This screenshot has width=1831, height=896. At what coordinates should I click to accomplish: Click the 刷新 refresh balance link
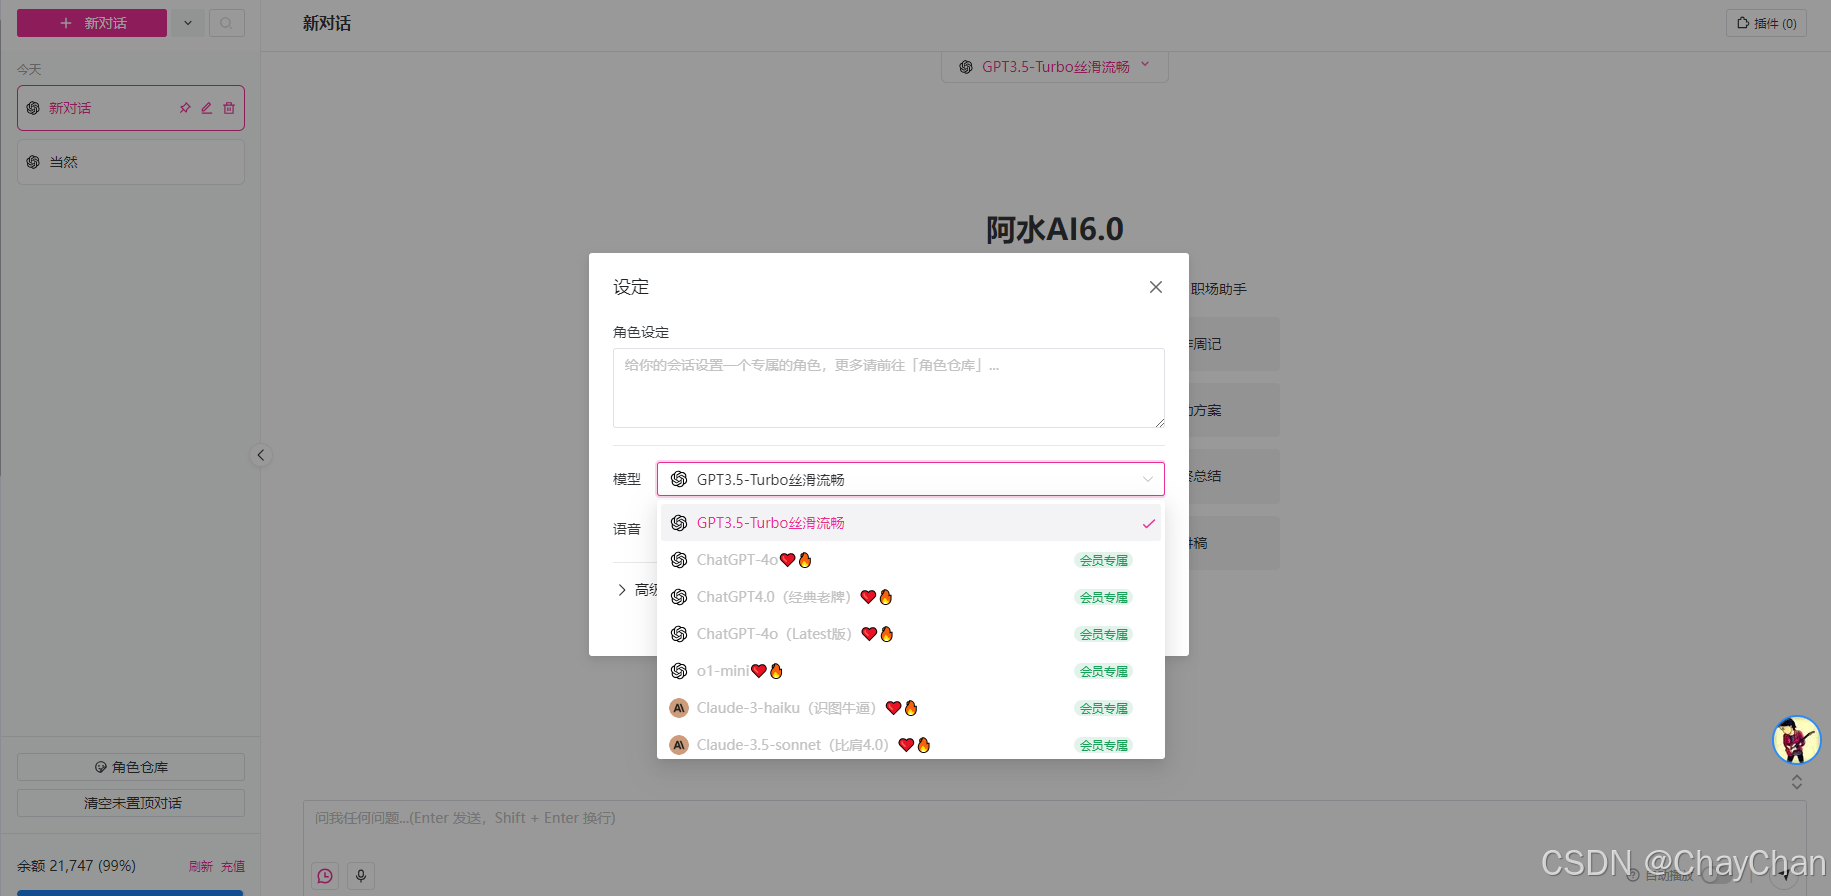click(201, 866)
